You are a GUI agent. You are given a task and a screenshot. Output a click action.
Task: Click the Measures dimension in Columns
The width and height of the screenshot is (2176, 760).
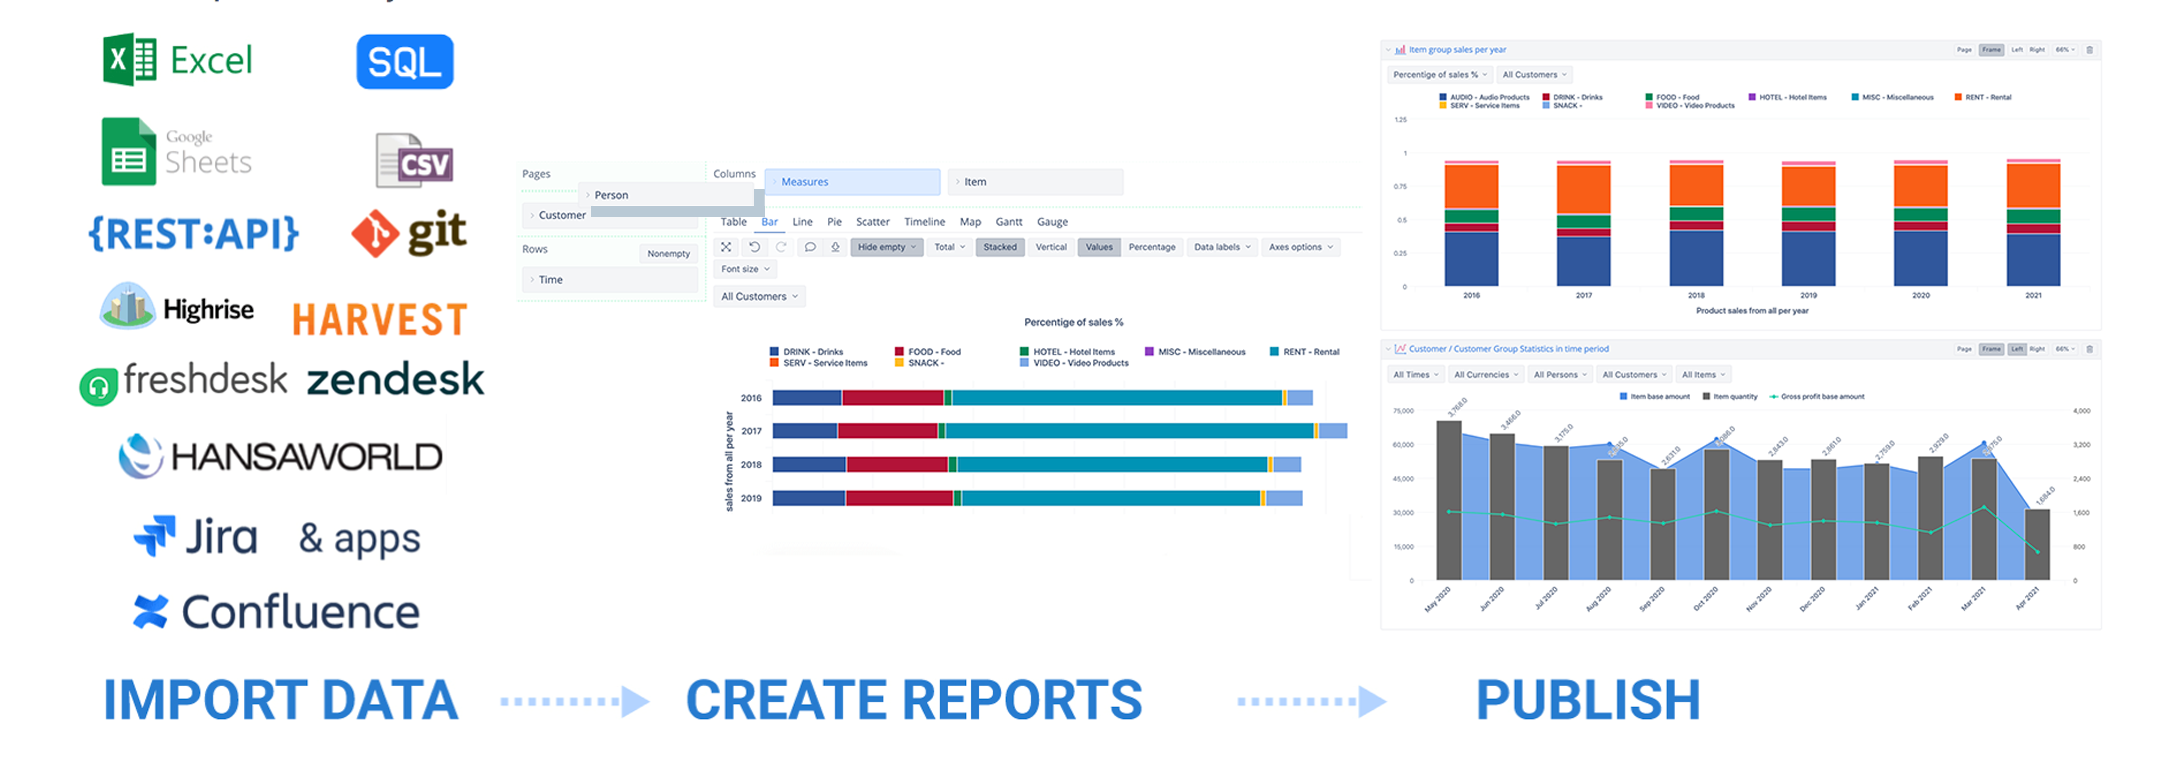[852, 182]
